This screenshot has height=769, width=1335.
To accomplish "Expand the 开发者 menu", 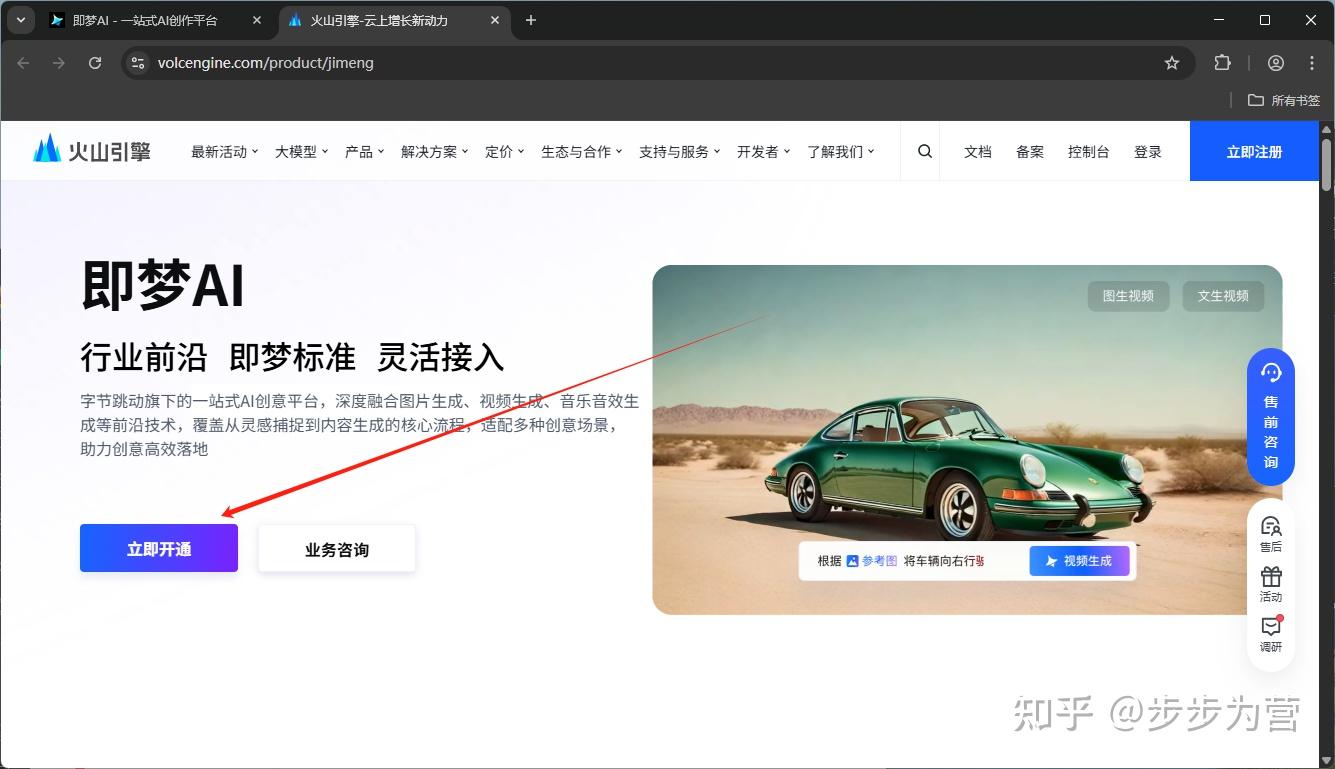I will [764, 152].
